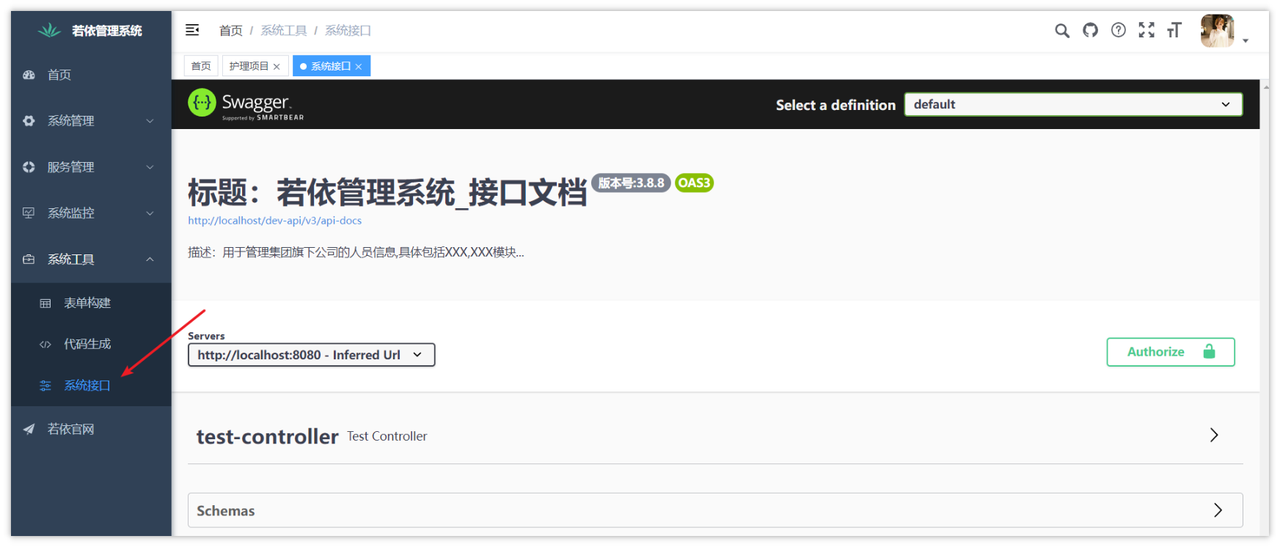The height and width of the screenshot is (547, 1280).
Task: Open the GitHub source icon
Action: coord(1090,30)
